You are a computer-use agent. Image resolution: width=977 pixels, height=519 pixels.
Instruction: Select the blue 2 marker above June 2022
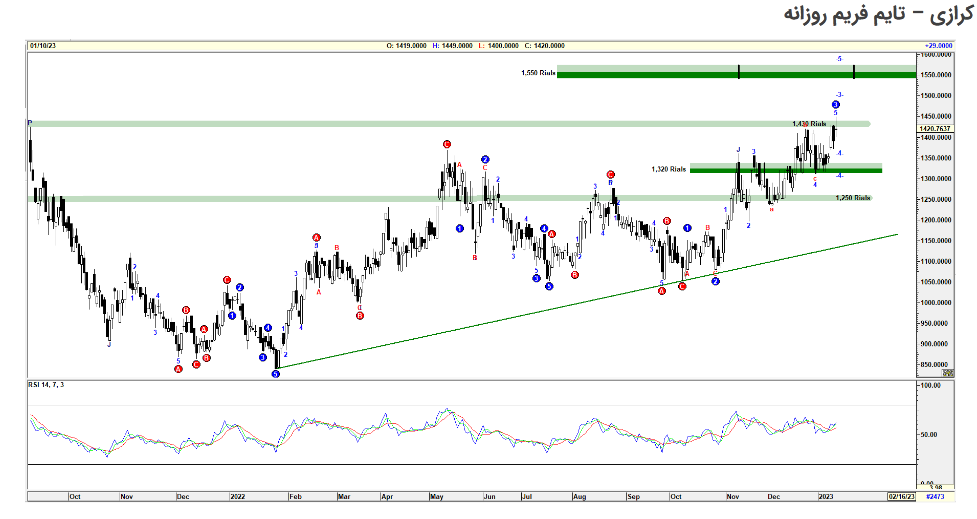pyautogui.click(x=484, y=160)
